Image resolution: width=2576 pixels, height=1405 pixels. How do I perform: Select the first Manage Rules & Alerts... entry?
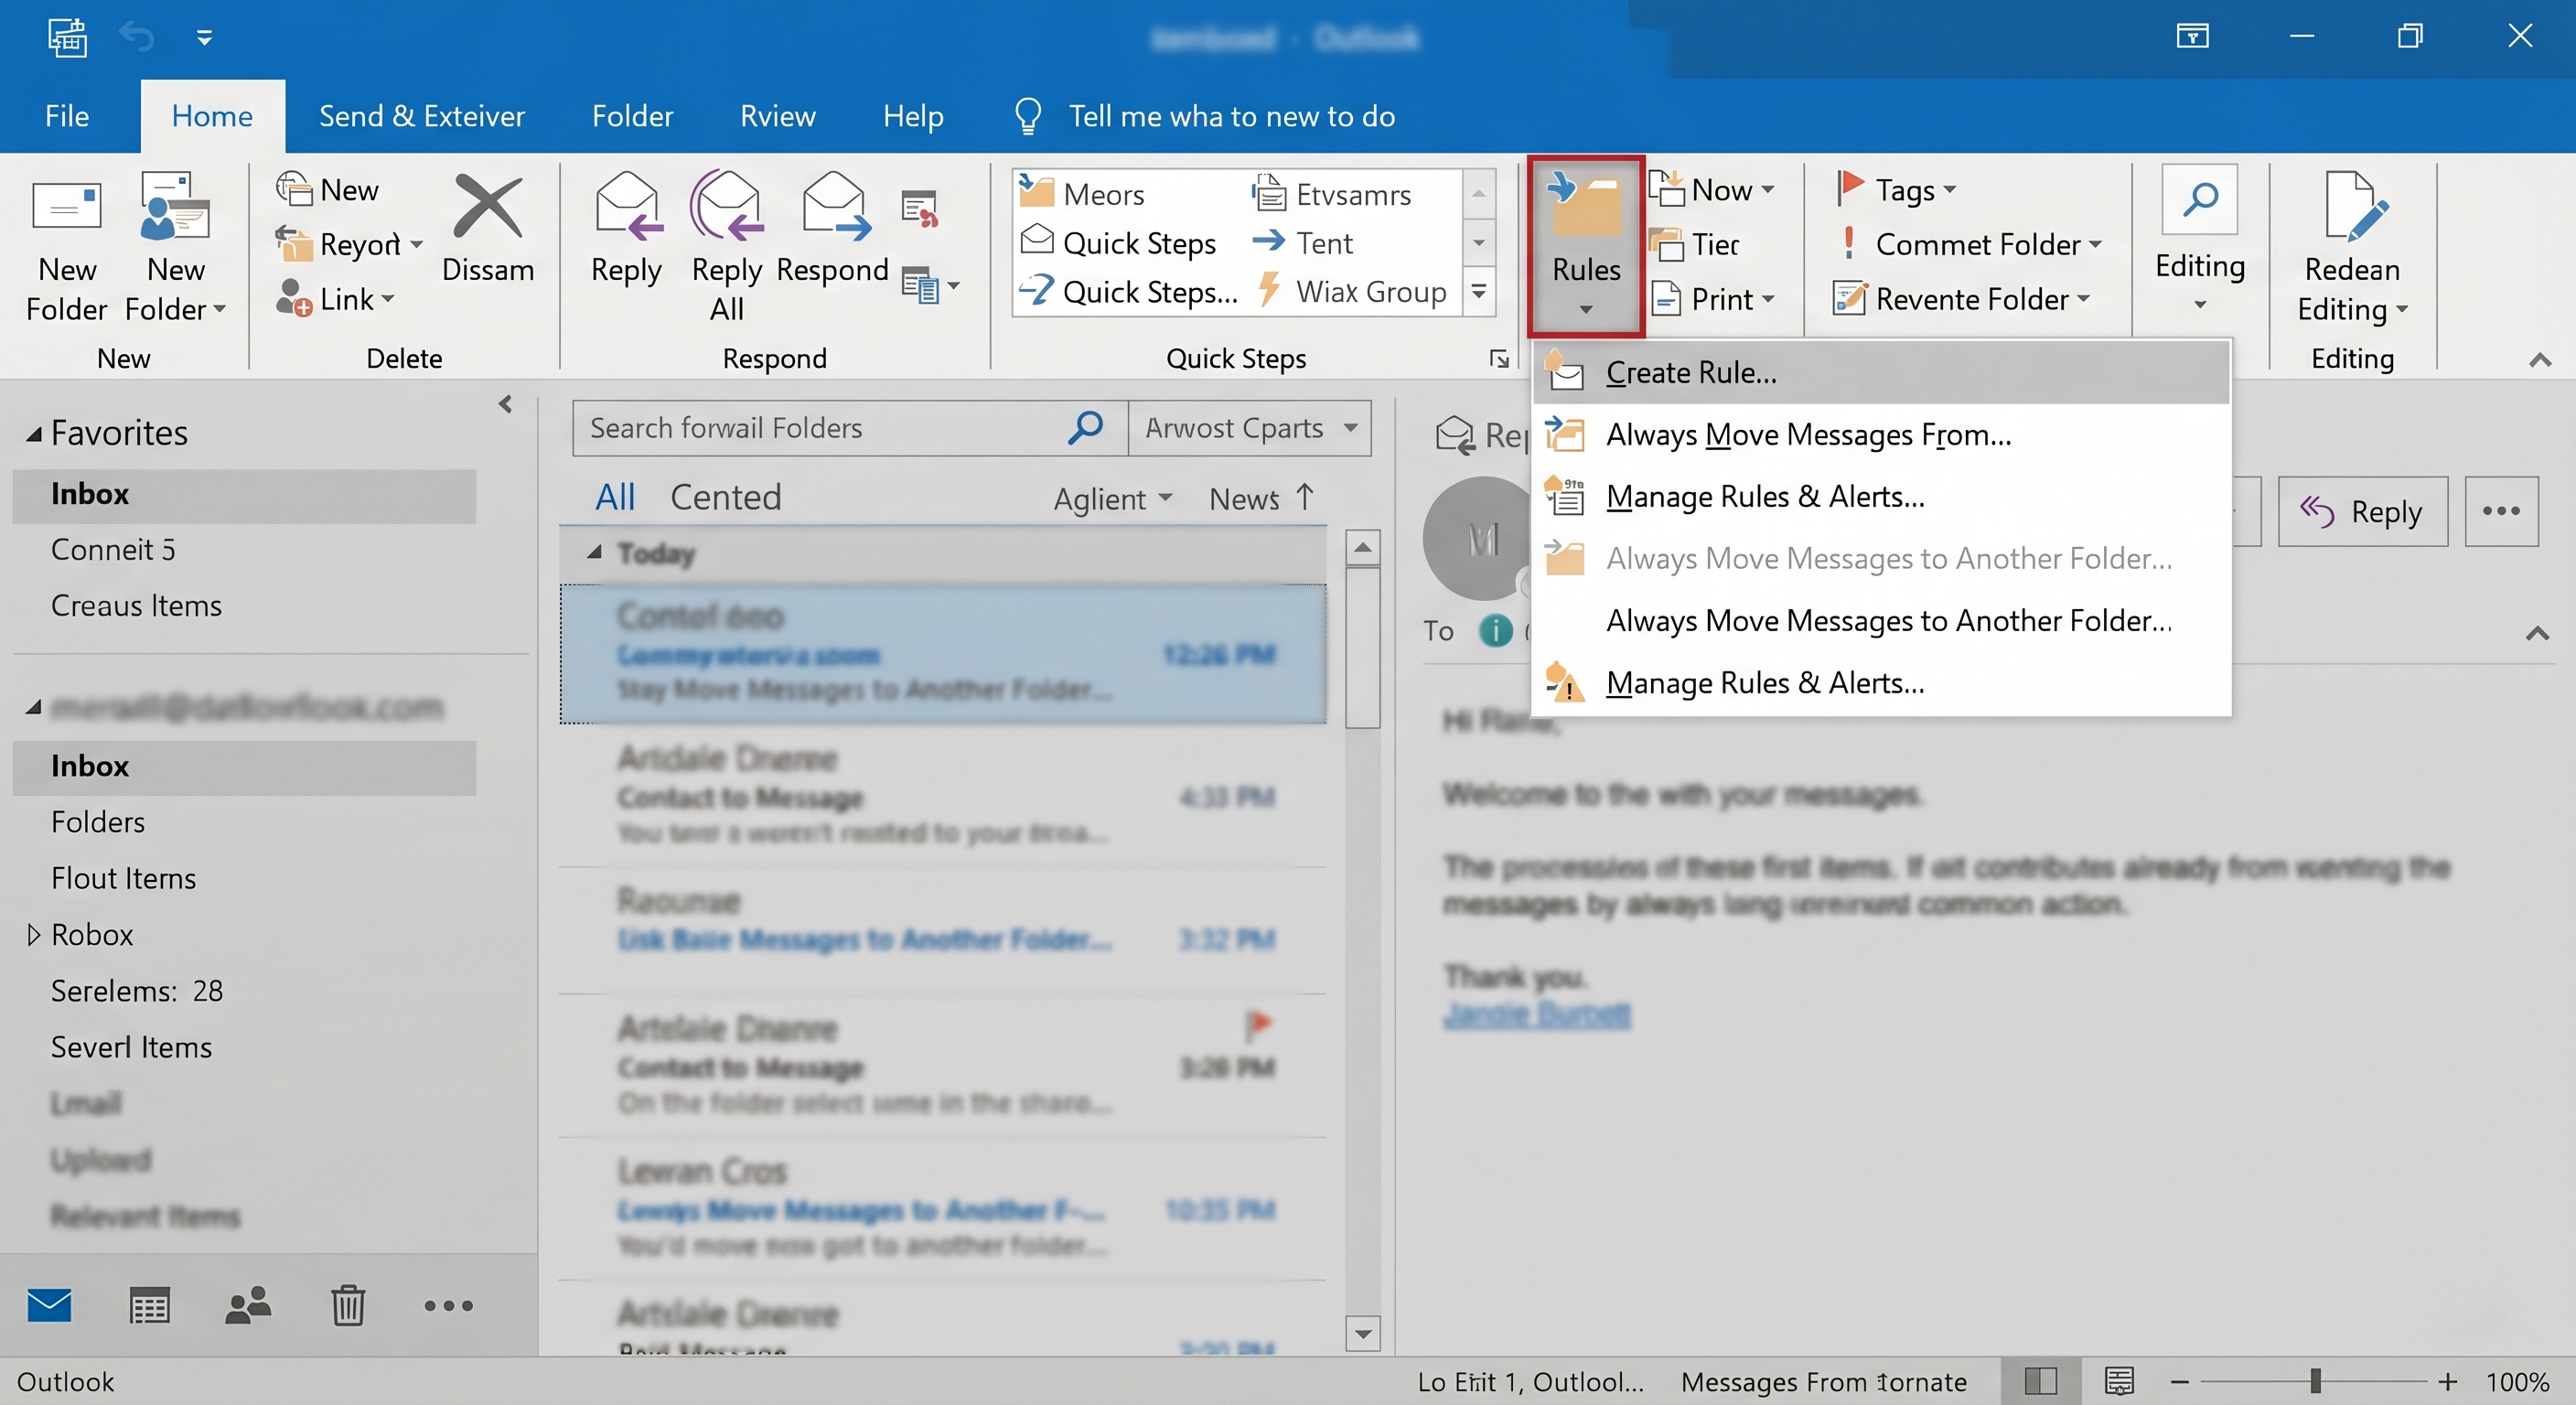pyautogui.click(x=1881, y=496)
